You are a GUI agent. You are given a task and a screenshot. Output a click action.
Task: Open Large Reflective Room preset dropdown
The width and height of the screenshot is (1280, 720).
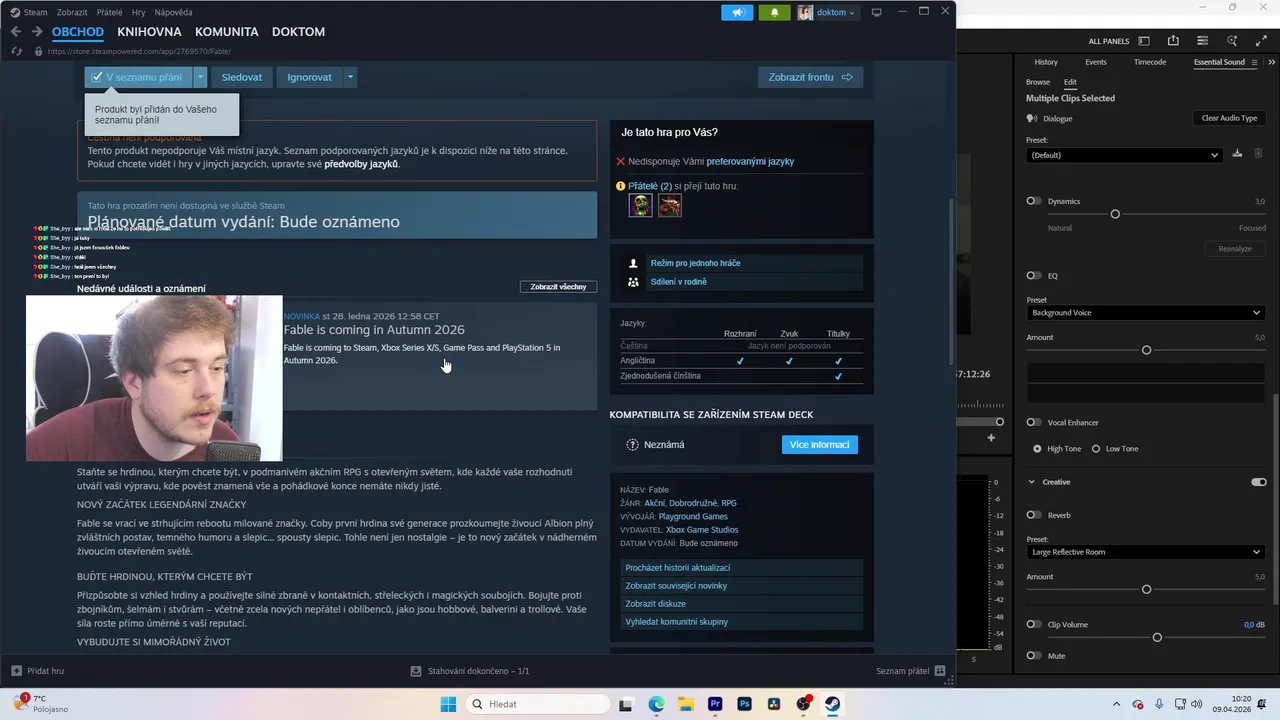tap(1146, 552)
